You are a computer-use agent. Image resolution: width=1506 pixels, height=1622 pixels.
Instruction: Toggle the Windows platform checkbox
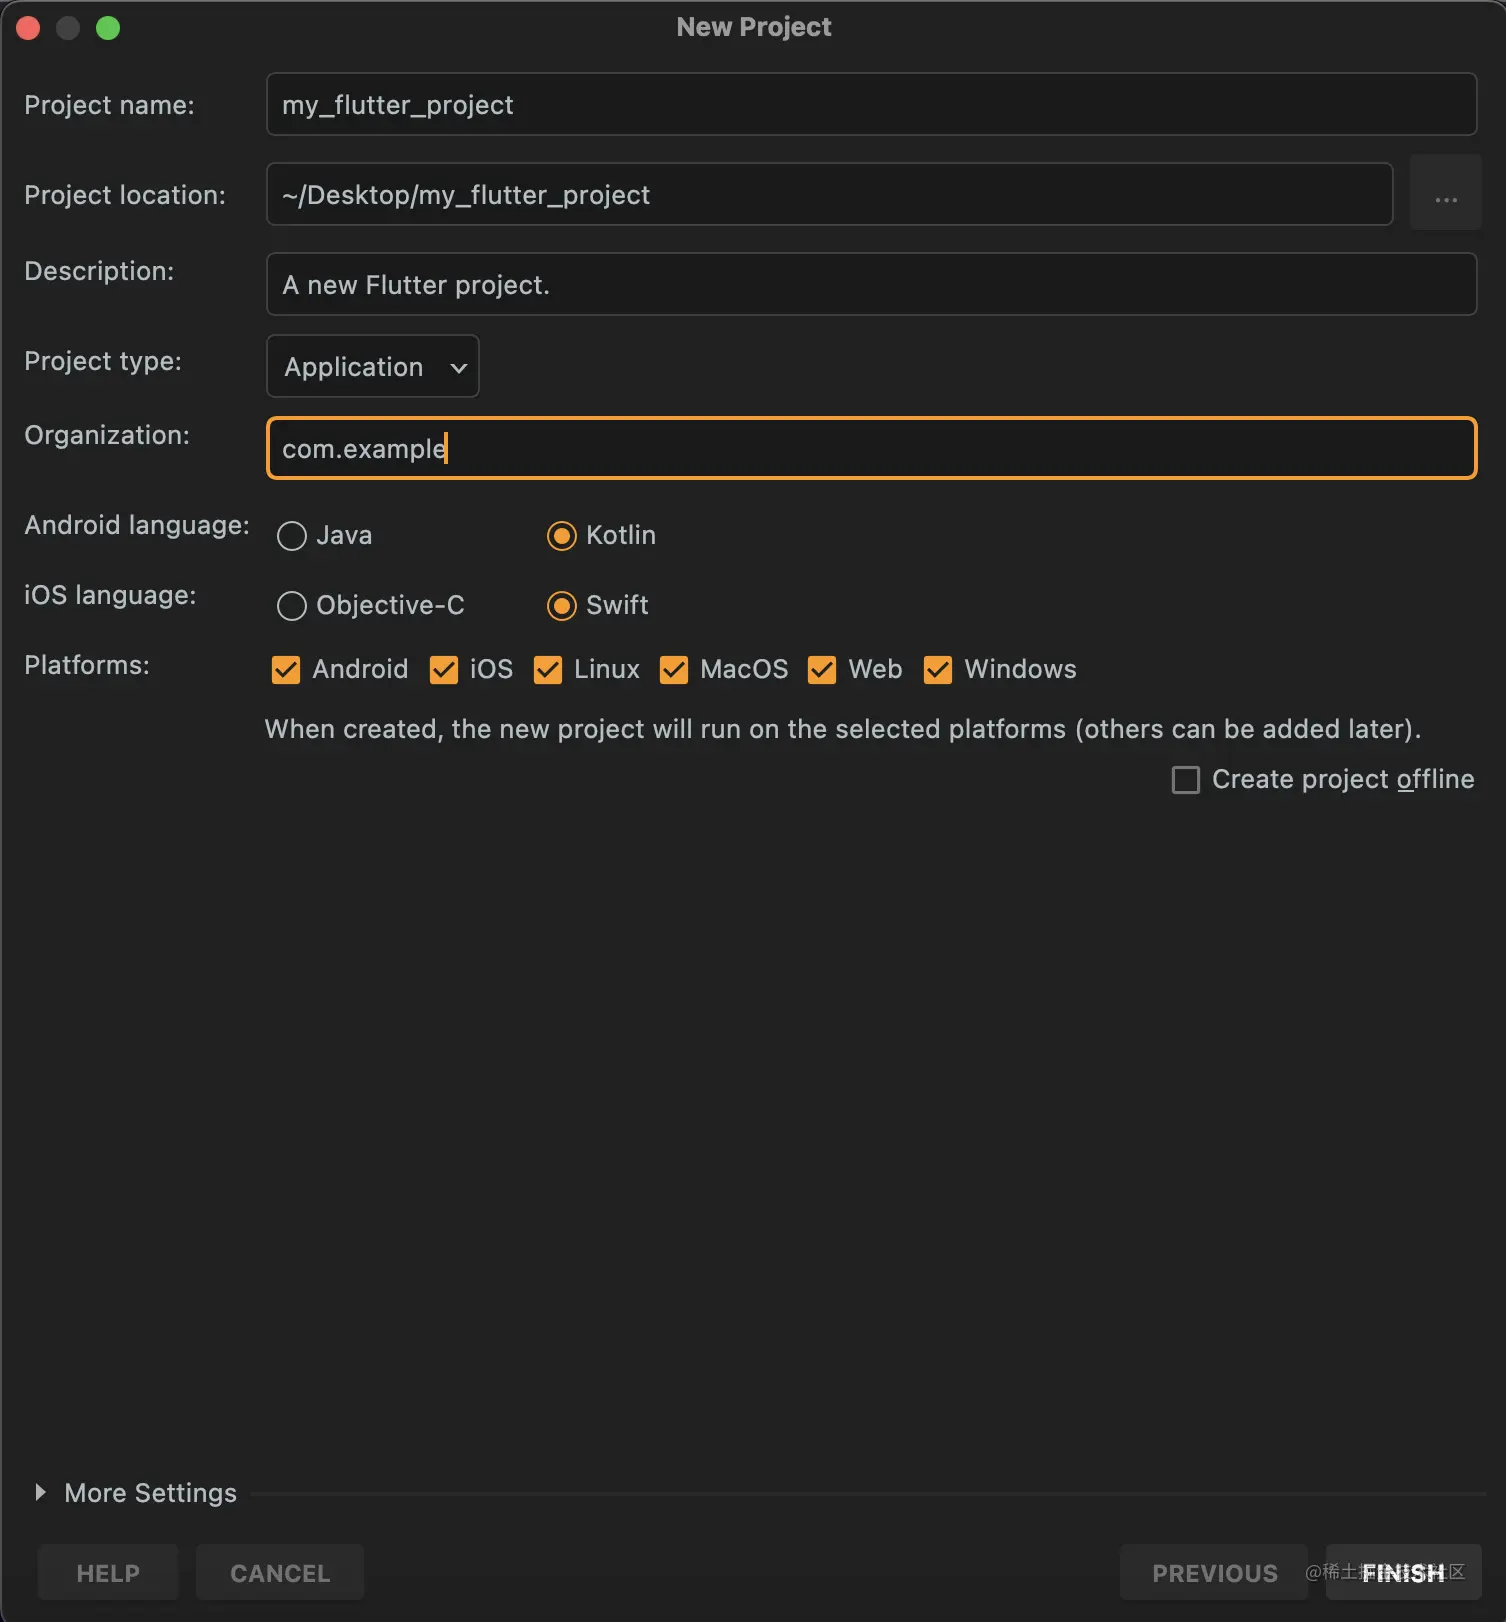pyautogui.click(x=938, y=670)
